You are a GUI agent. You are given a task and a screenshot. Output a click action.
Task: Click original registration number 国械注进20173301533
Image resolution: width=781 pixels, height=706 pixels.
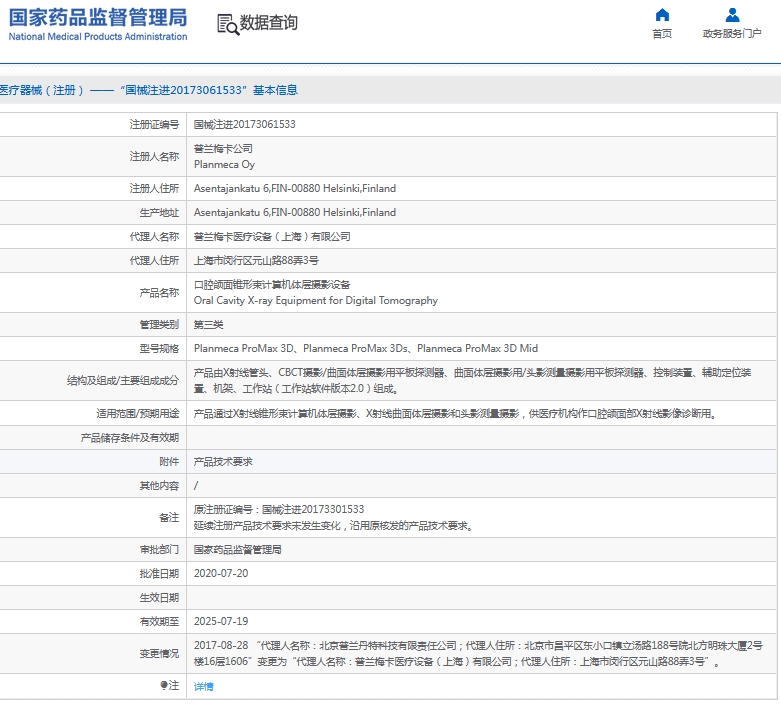click(313, 509)
